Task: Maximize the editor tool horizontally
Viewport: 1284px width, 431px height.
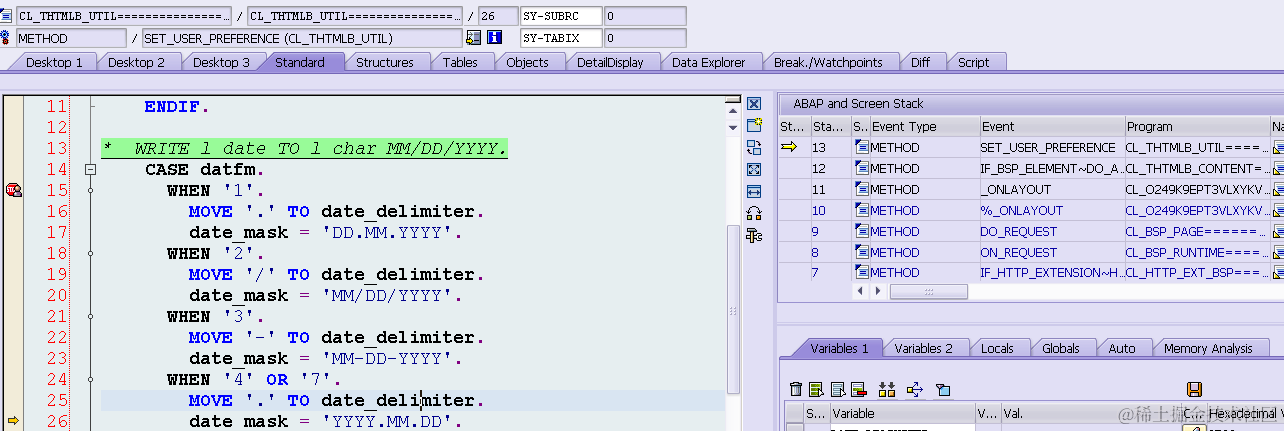Action: [754, 191]
